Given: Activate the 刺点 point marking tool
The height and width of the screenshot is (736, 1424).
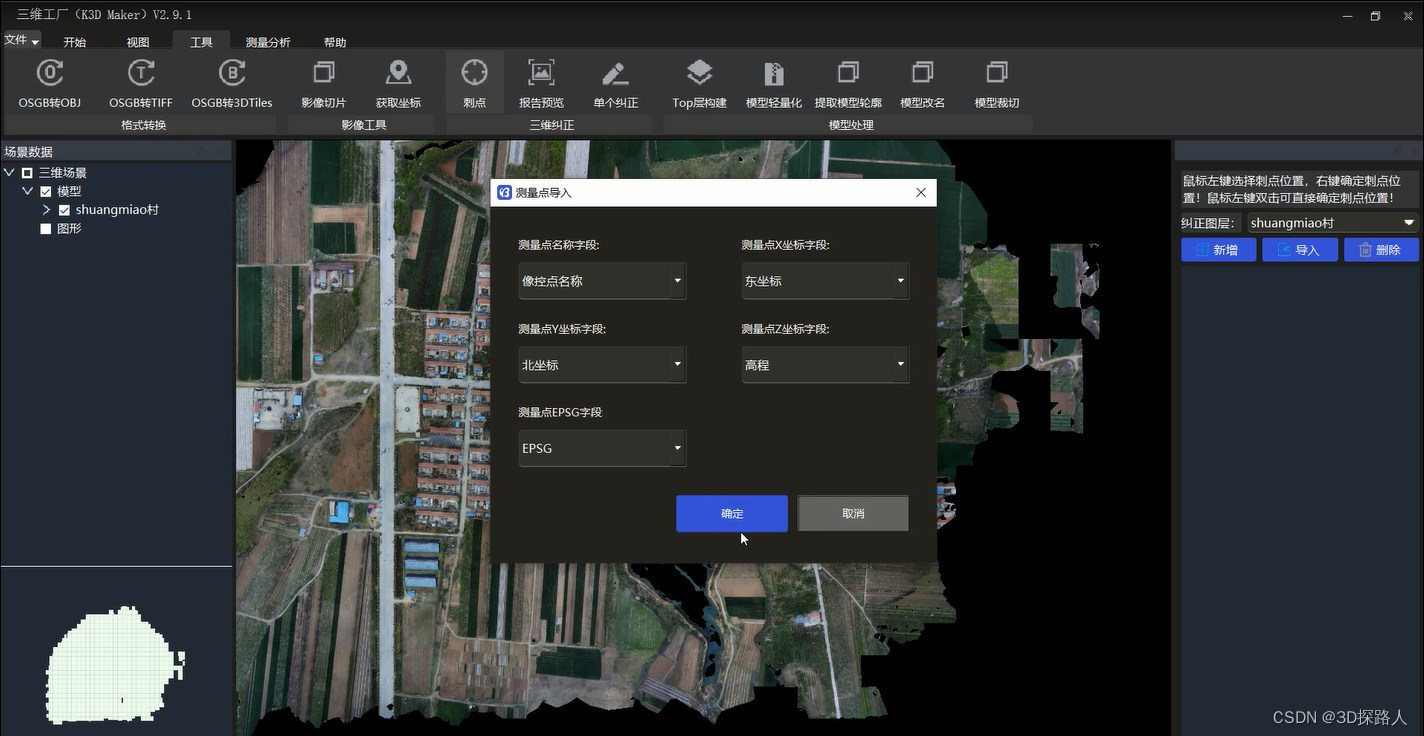Looking at the screenshot, I should point(474,83).
